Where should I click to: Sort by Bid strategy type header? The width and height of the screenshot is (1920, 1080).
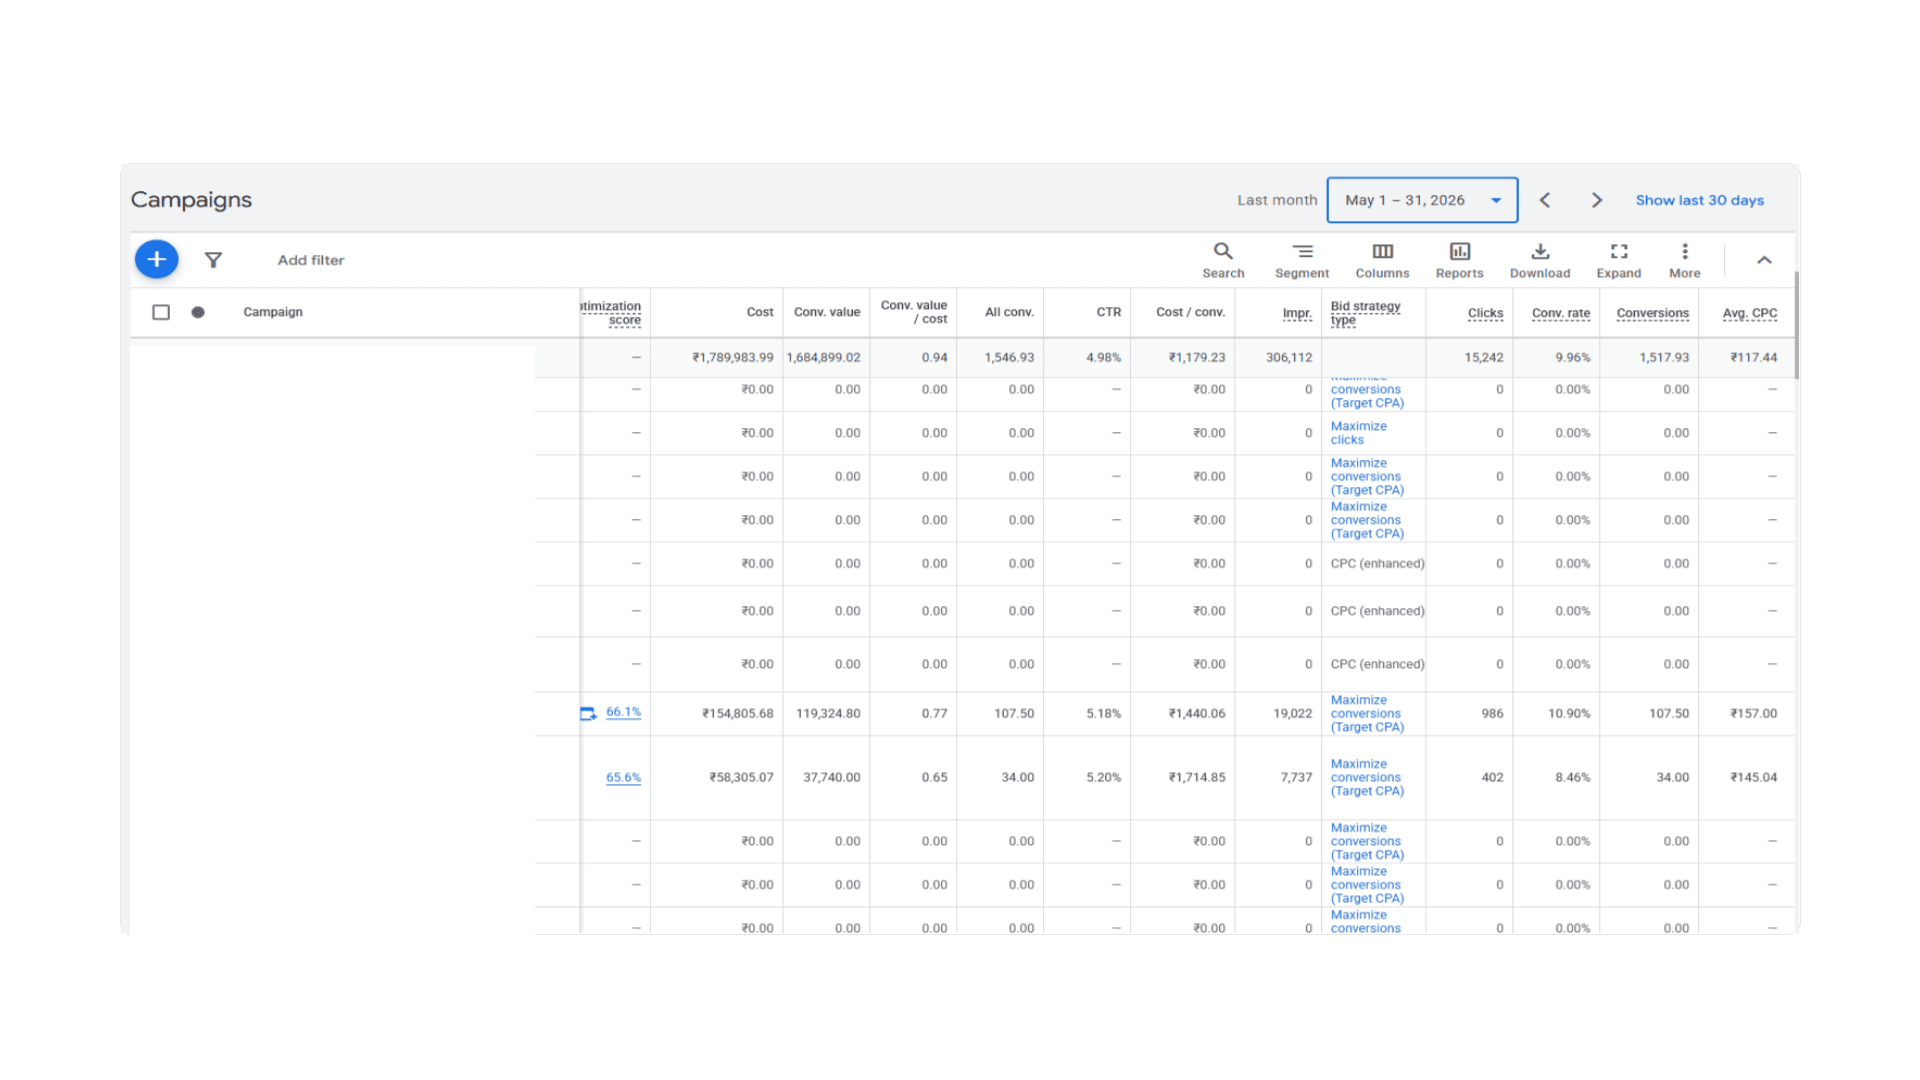pyautogui.click(x=1365, y=313)
